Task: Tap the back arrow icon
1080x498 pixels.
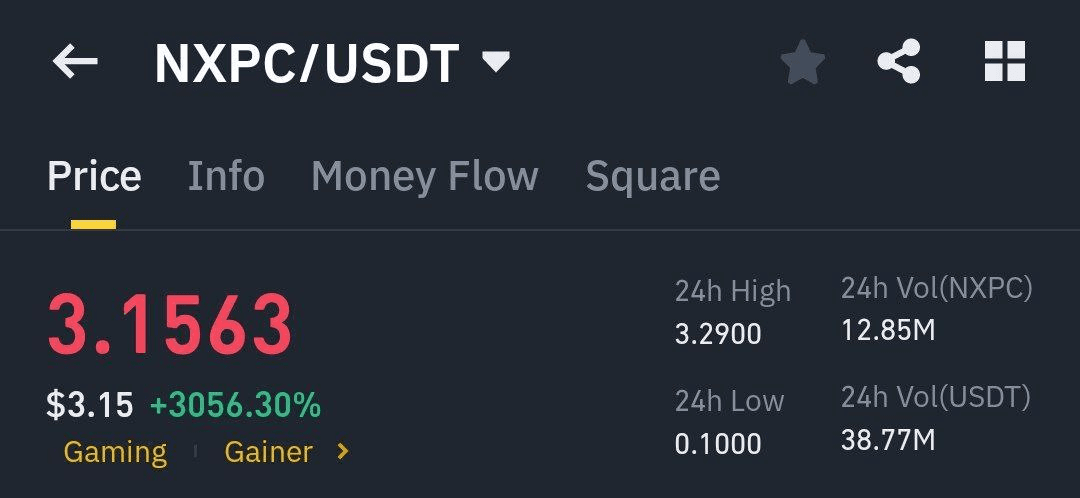Action: coord(75,63)
